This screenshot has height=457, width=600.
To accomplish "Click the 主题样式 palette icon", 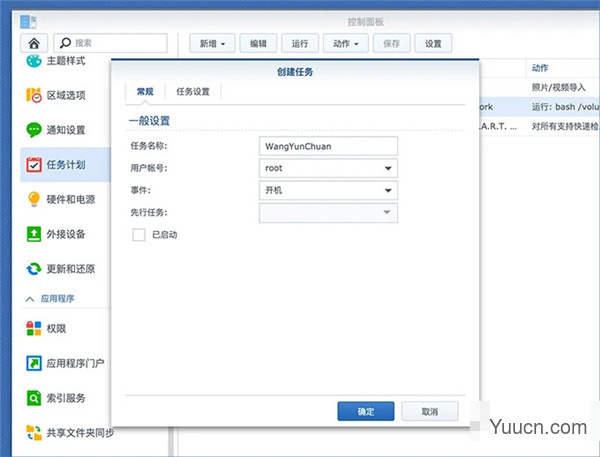I will click(x=34, y=60).
